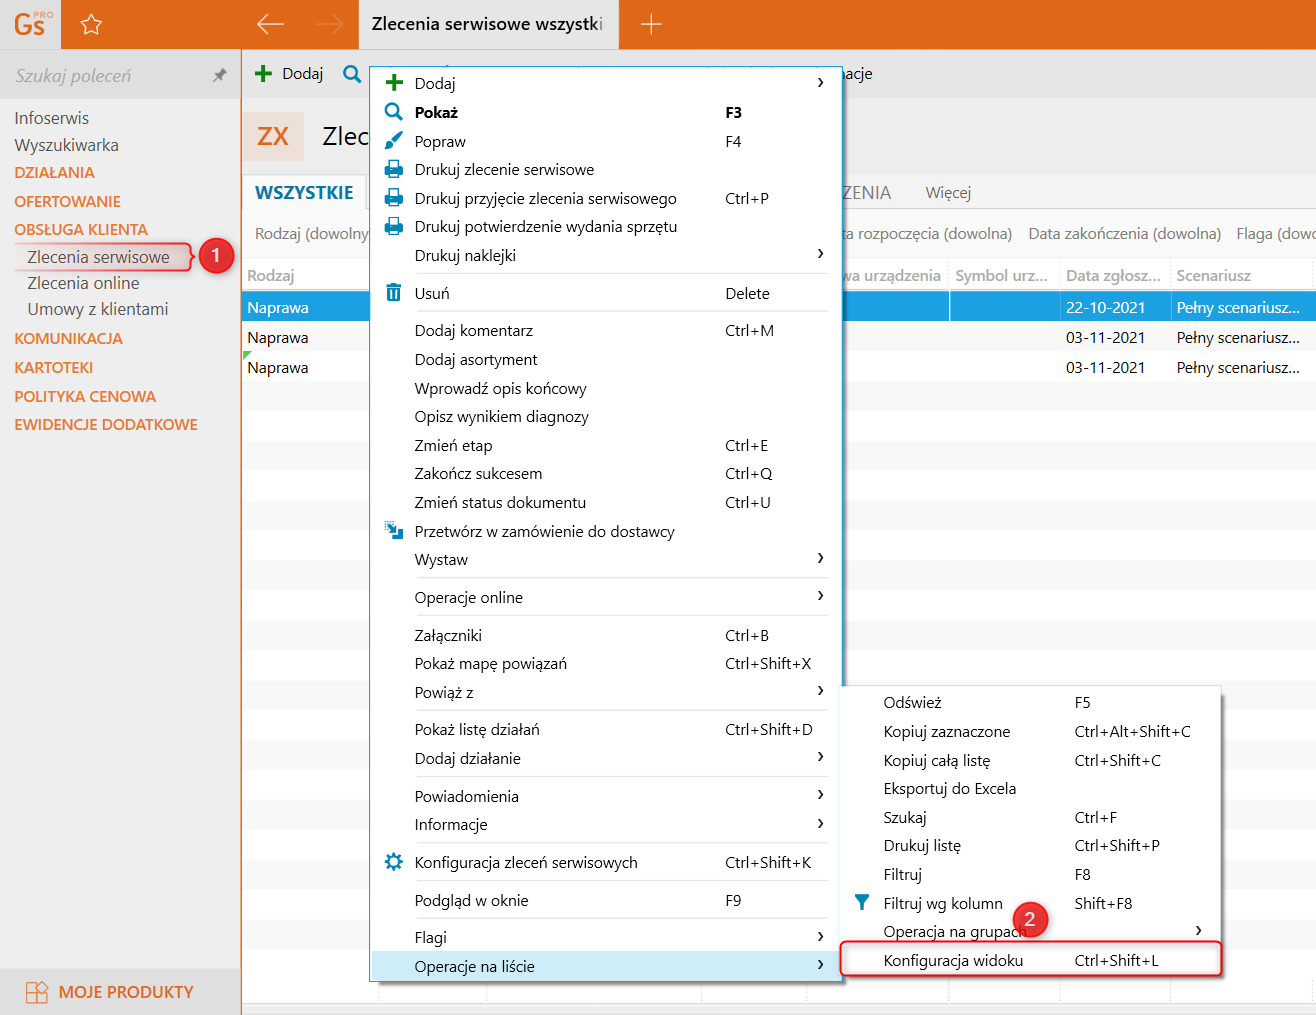The image size is (1316, 1015).
Task: Click the funnel icon beside Filtruj wg kolumn
Action: (x=862, y=903)
